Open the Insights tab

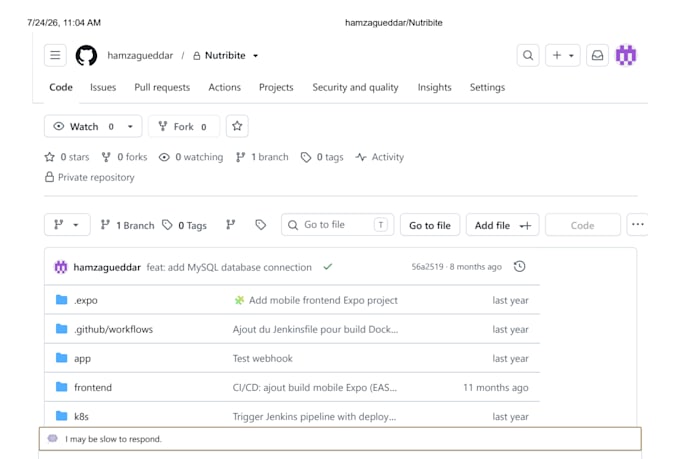click(435, 87)
